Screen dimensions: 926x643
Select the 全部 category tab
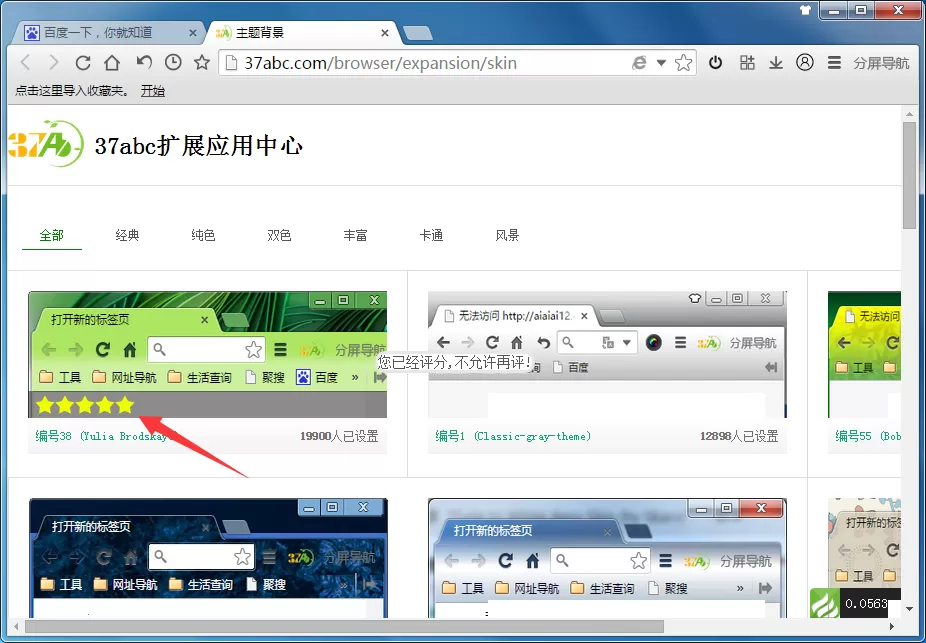(51, 236)
